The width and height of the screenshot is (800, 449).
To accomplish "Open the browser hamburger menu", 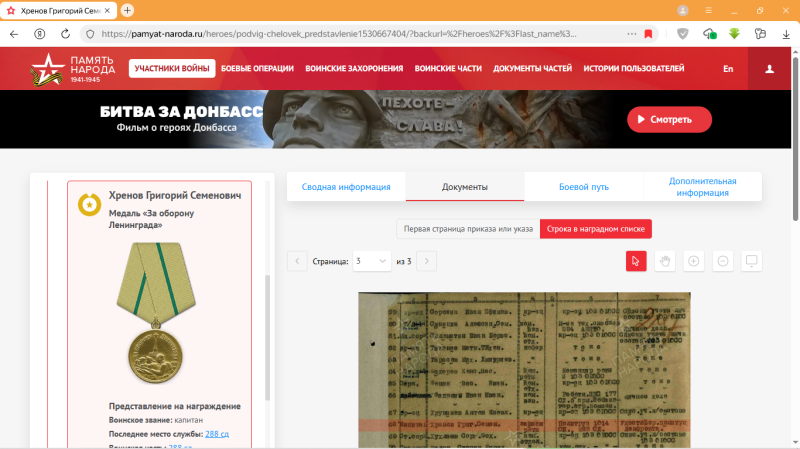I will click(709, 10).
